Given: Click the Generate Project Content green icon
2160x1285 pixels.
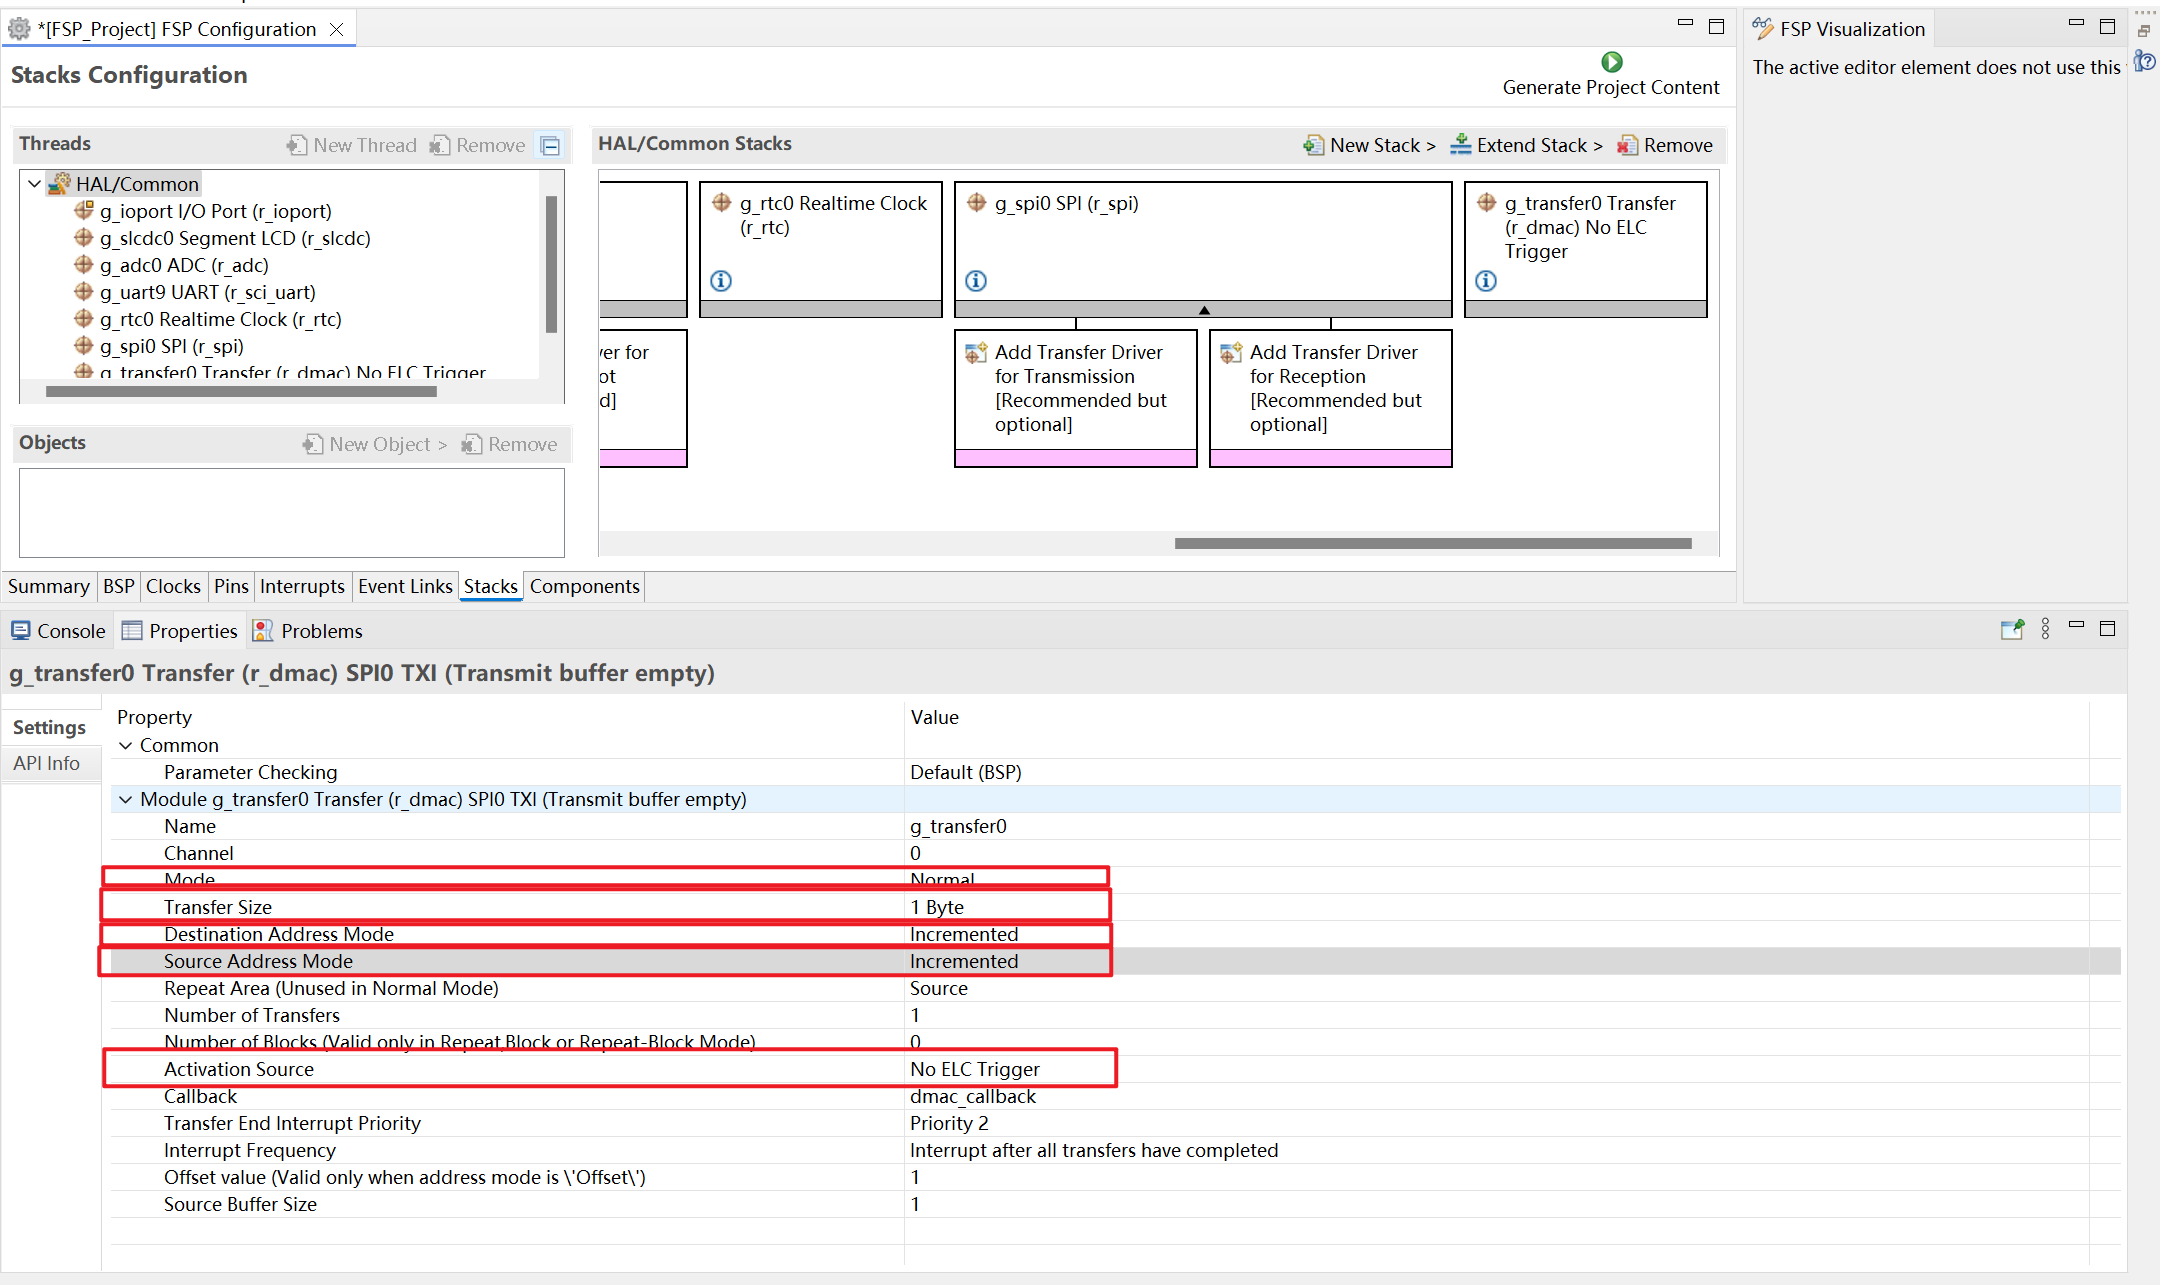Looking at the screenshot, I should [x=1611, y=62].
